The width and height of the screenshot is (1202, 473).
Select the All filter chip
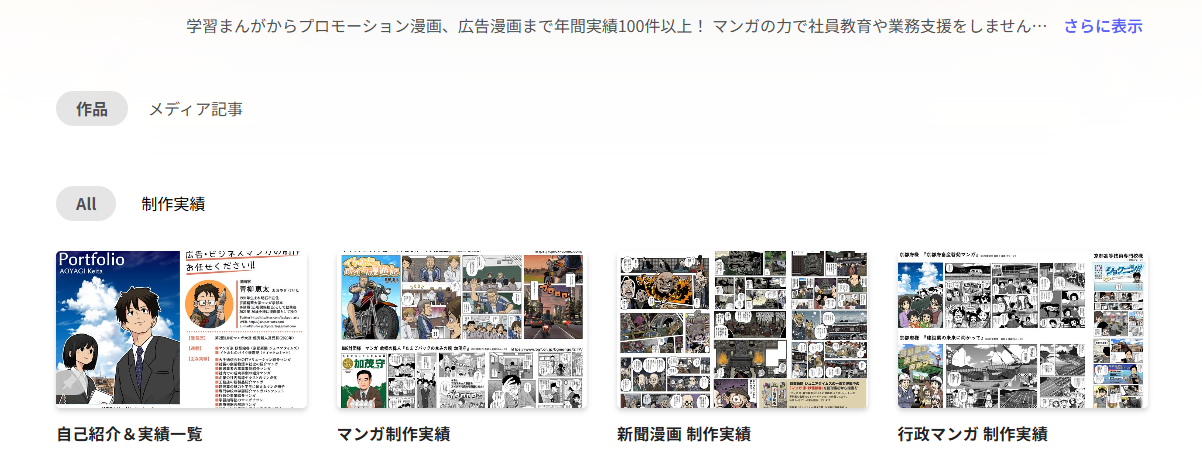[x=86, y=204]
